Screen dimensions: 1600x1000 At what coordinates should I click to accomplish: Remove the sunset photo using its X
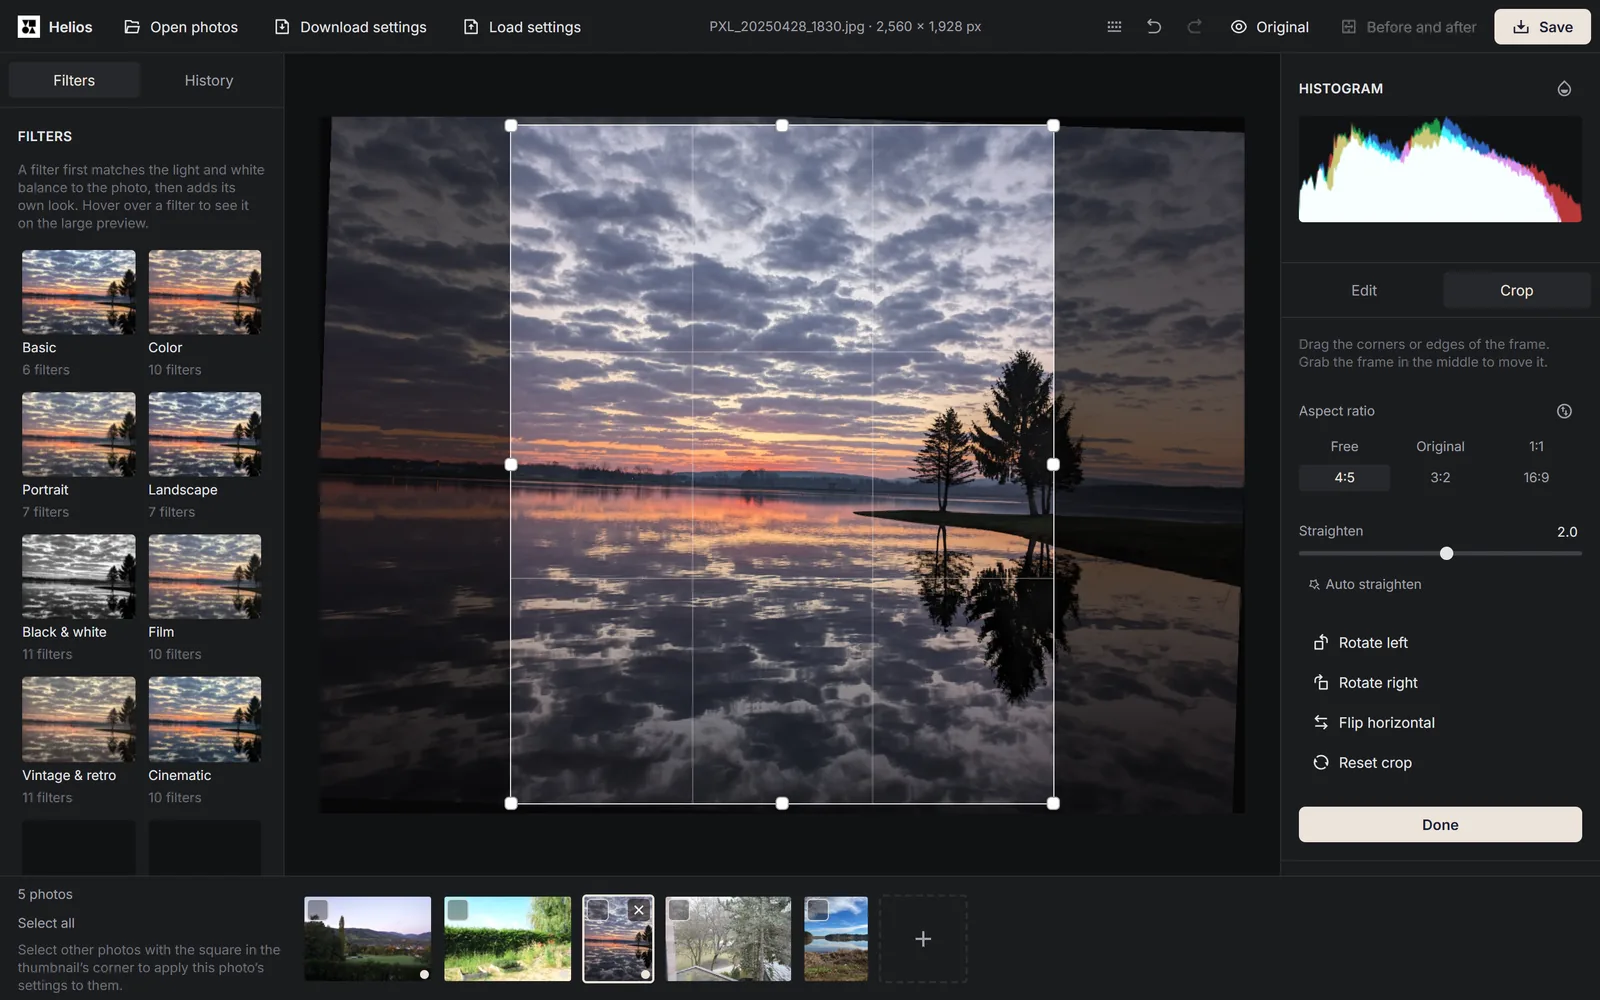click(x=639, y=910)
